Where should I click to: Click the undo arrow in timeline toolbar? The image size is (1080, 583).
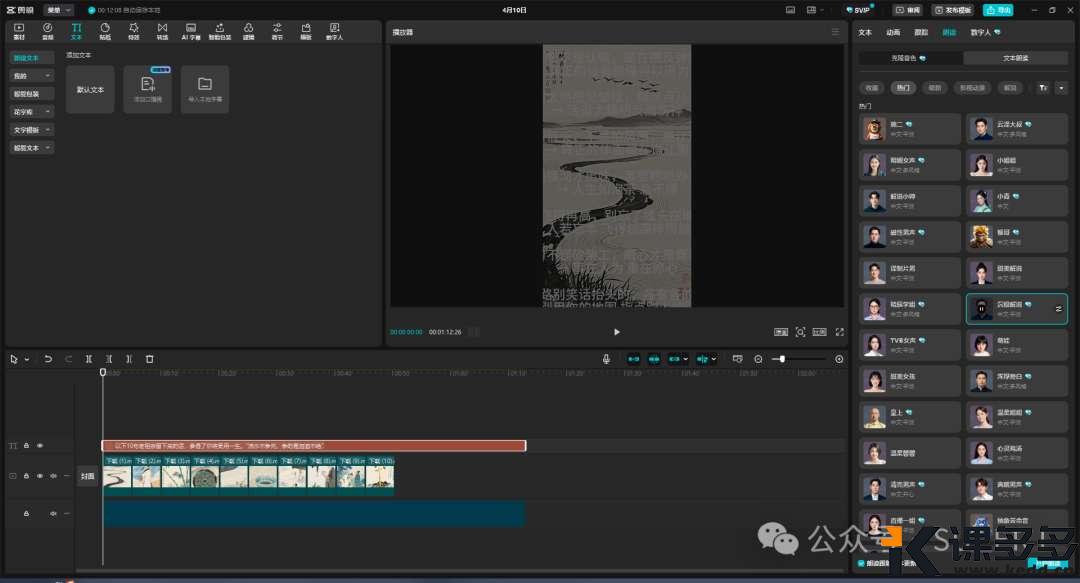[x=48, y=359]
